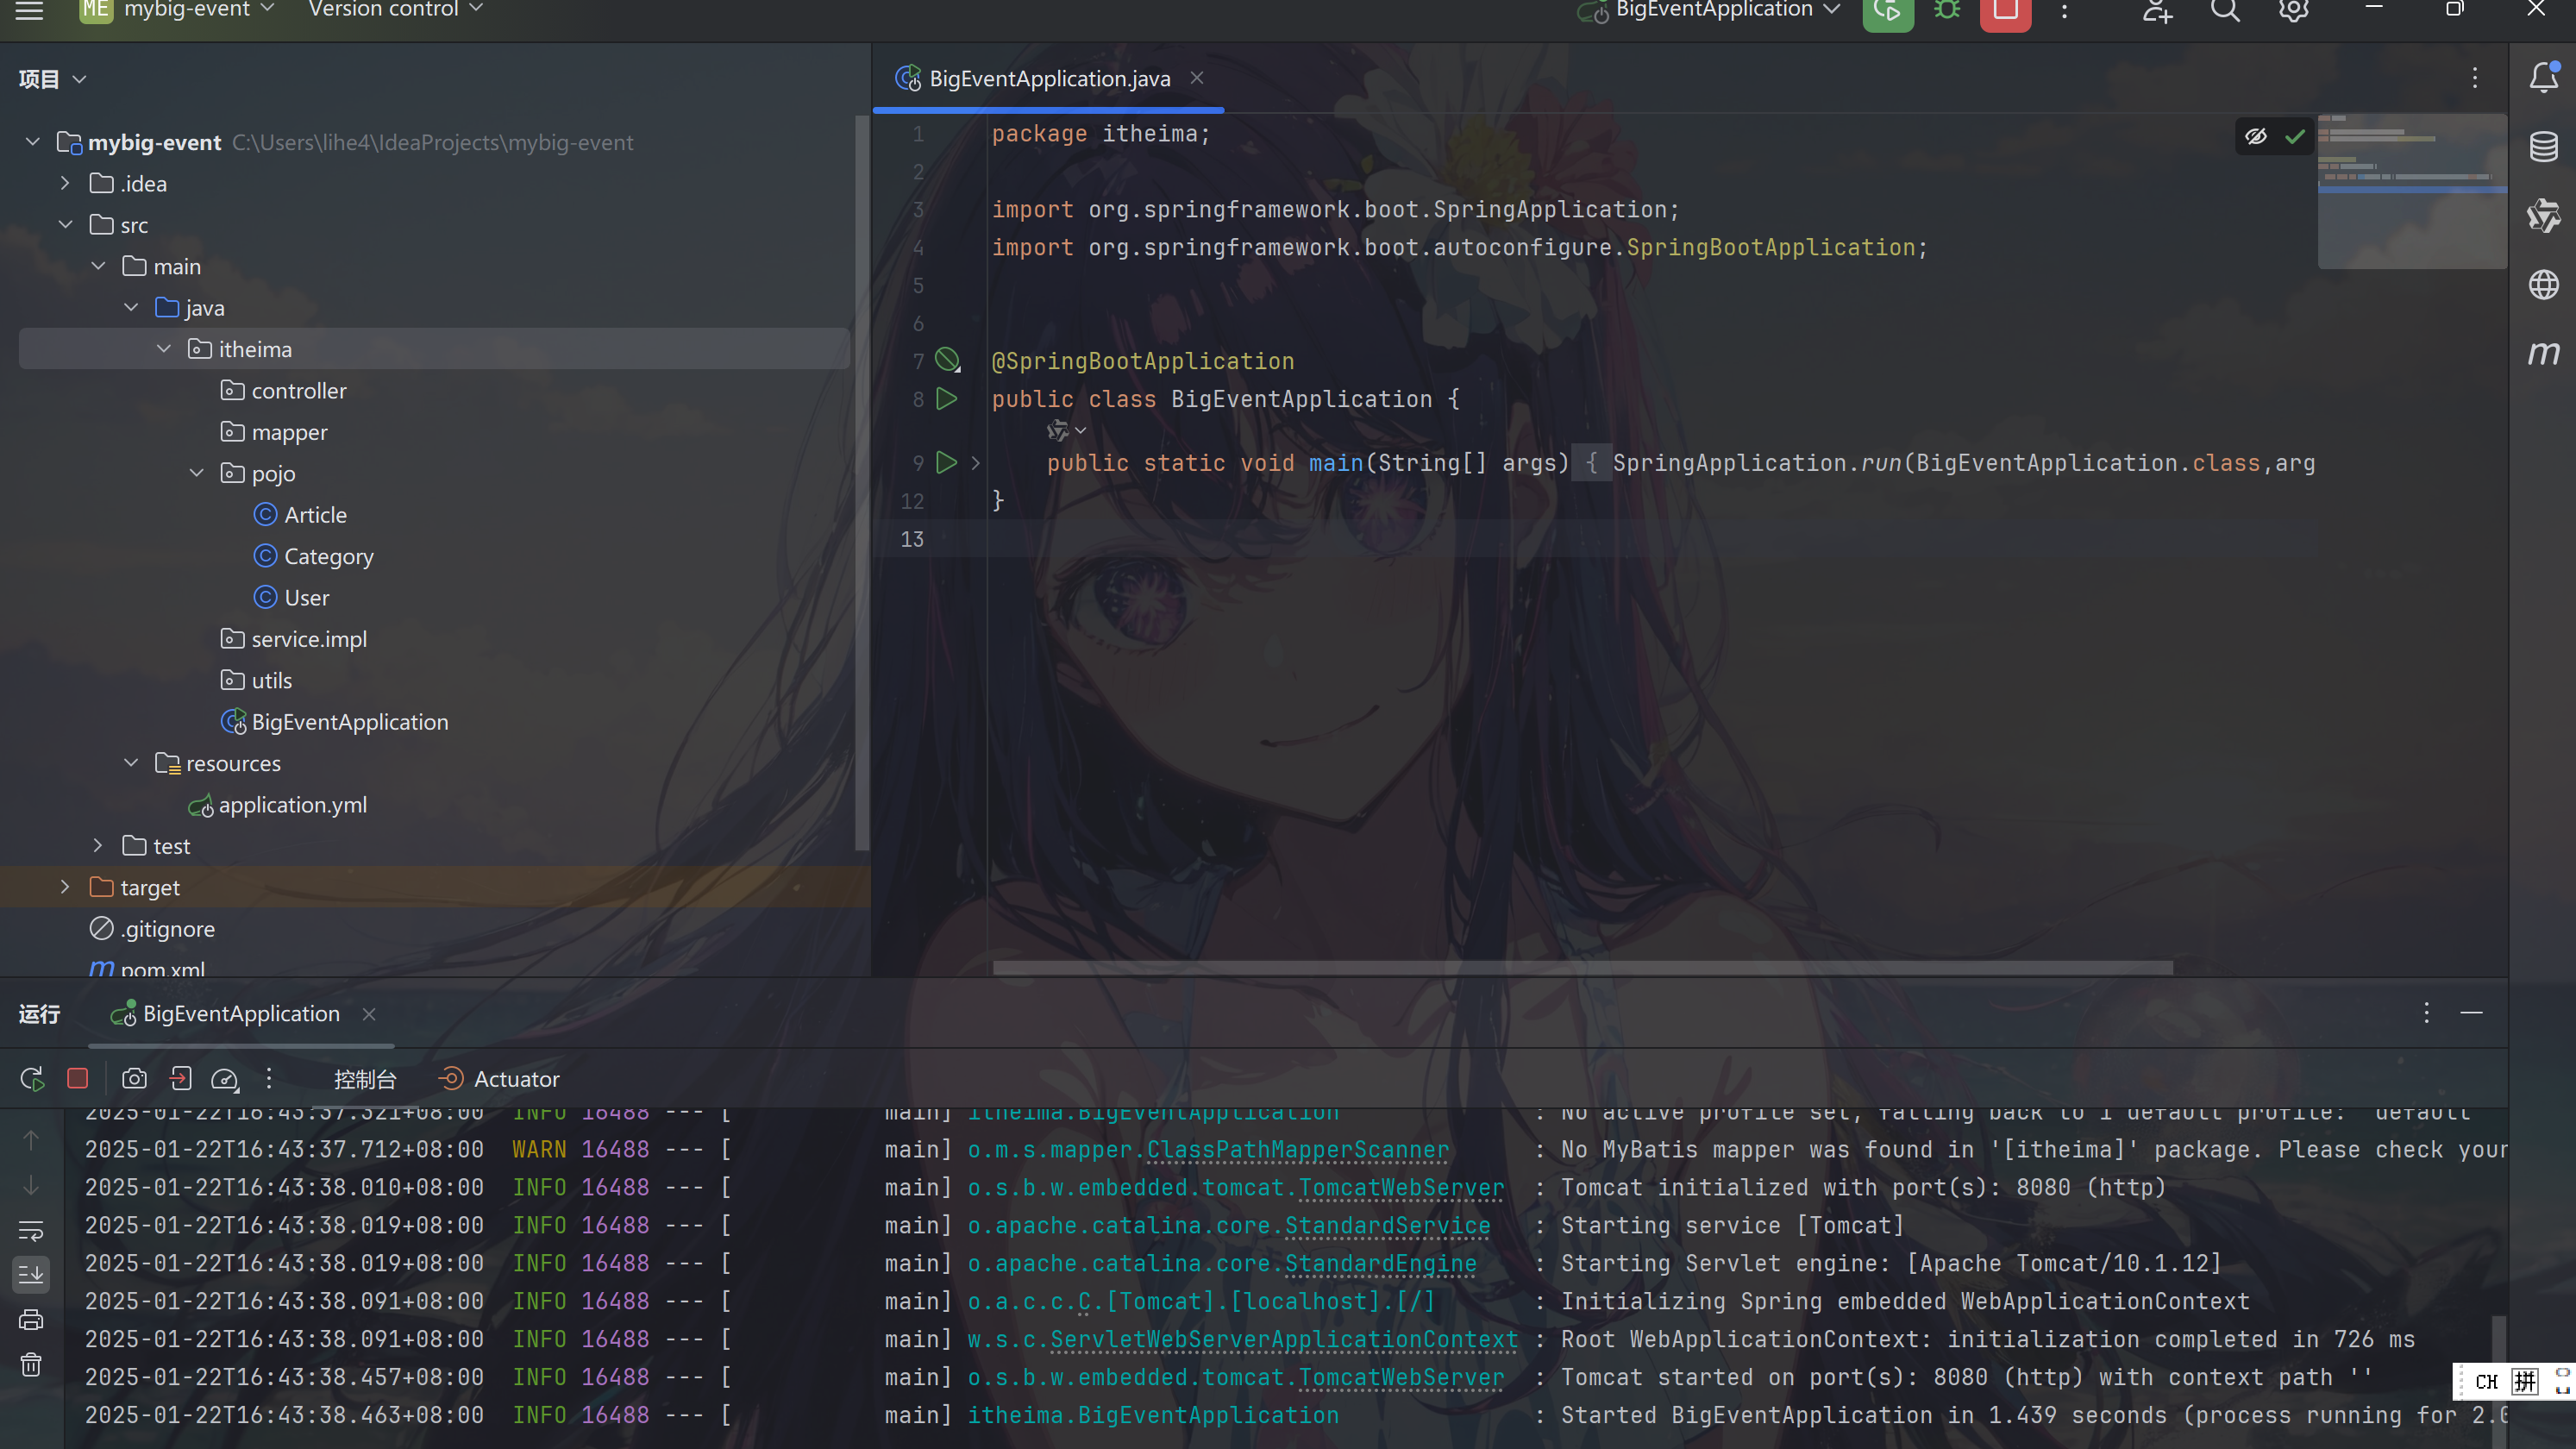Toggle scroll to end of console
2576x1449 pixels.
(31, 1275)
